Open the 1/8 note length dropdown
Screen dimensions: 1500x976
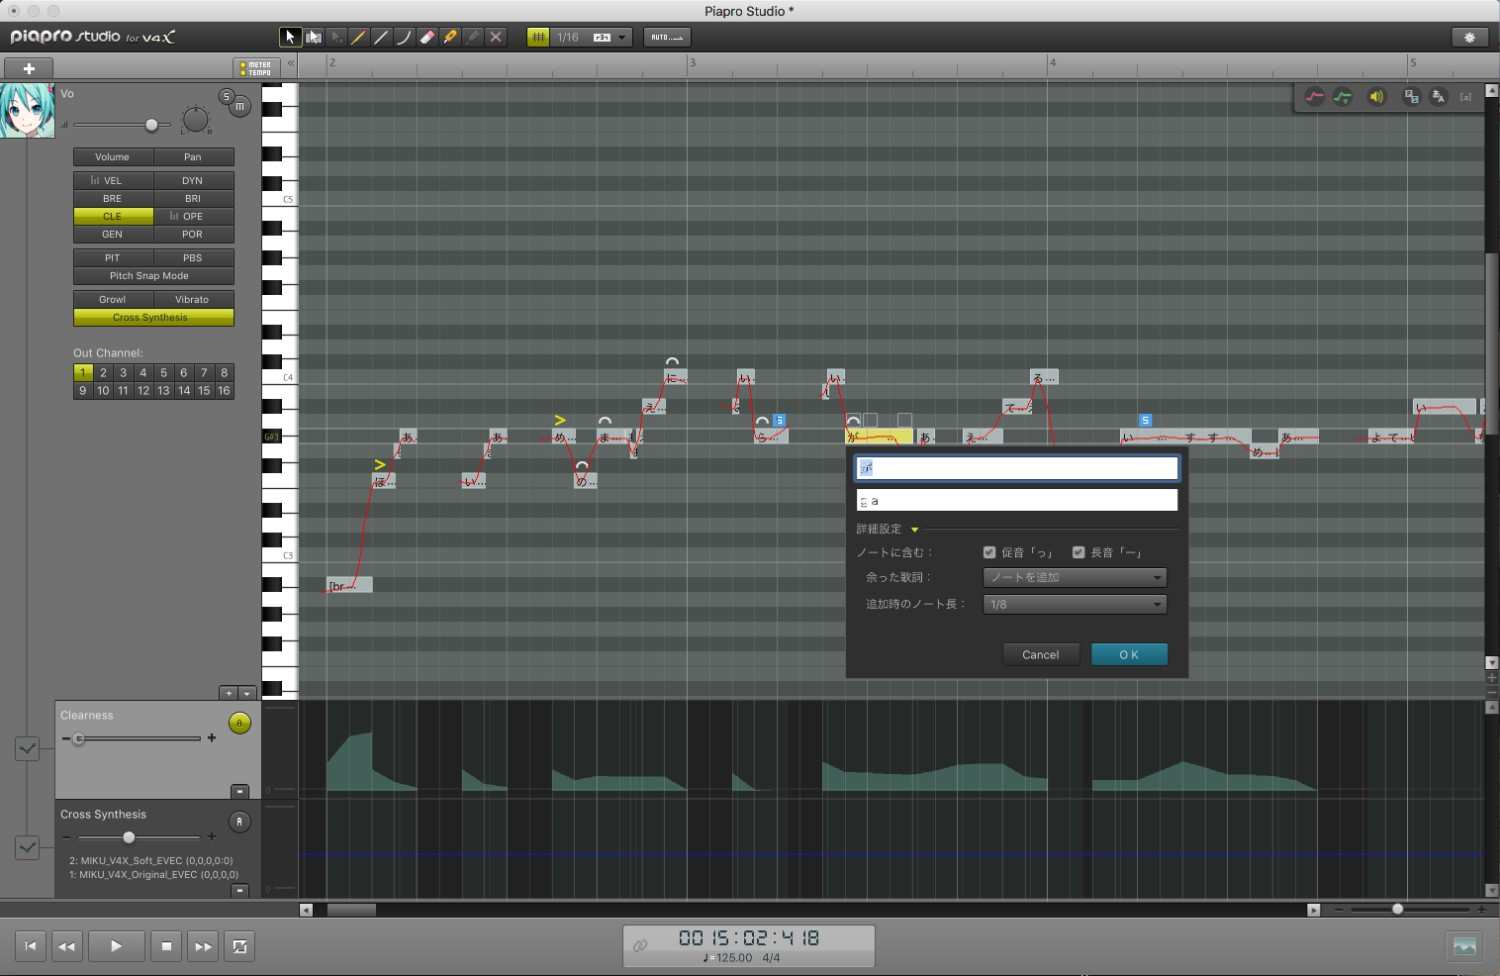pos(1074,604)
